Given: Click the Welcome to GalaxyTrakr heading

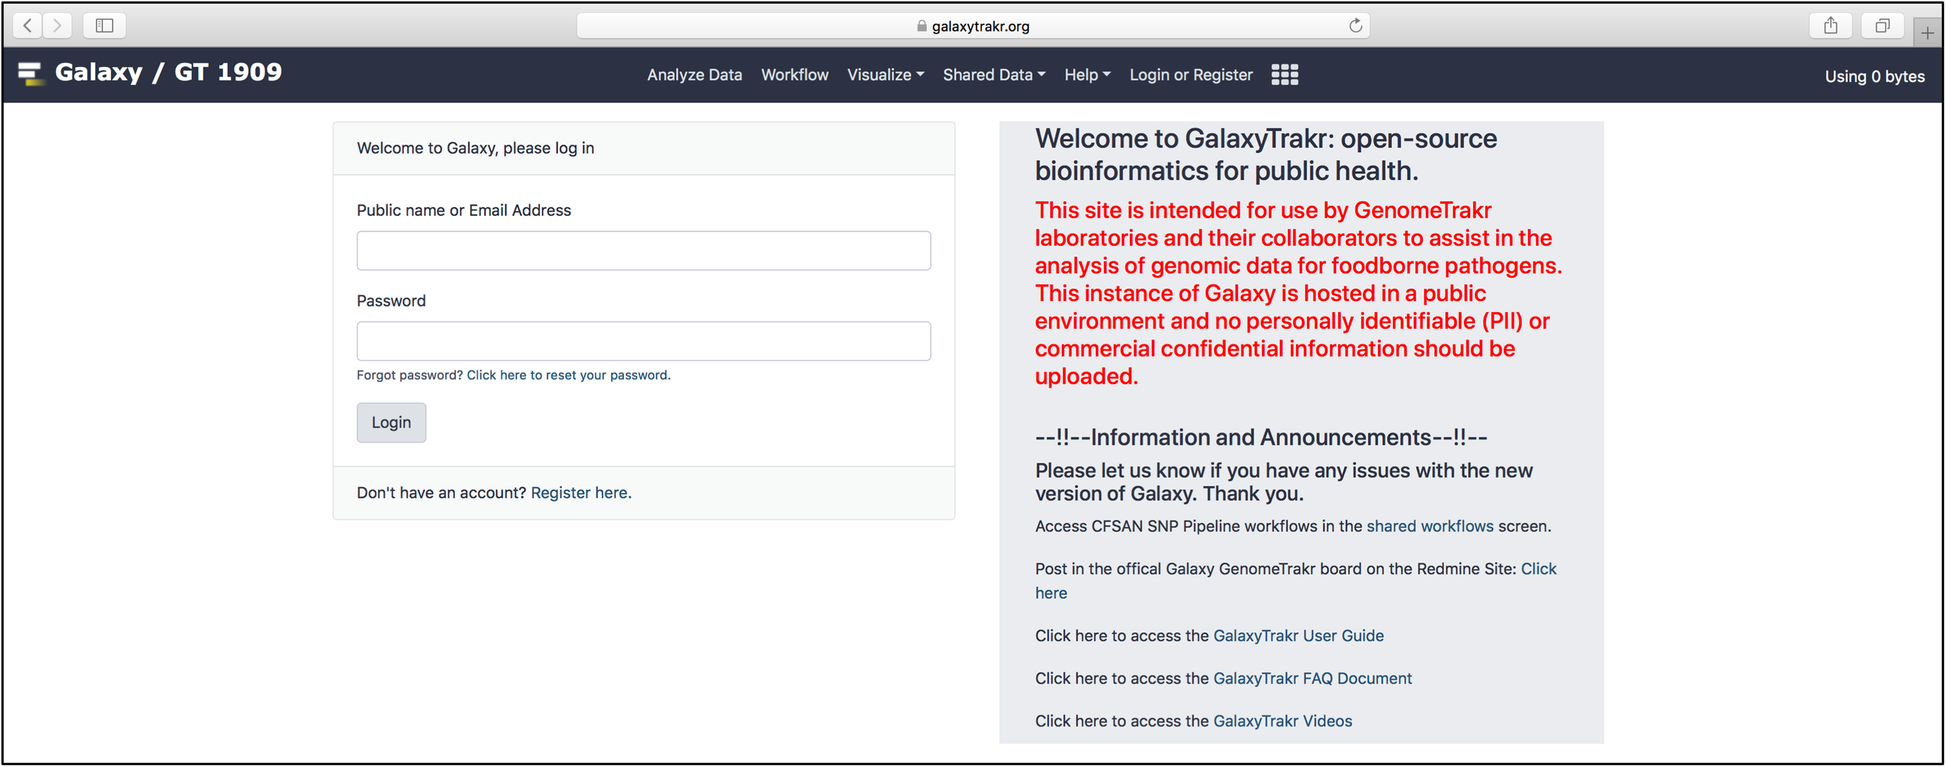Looking at the screenshot, I should [x=1266, y=155].
